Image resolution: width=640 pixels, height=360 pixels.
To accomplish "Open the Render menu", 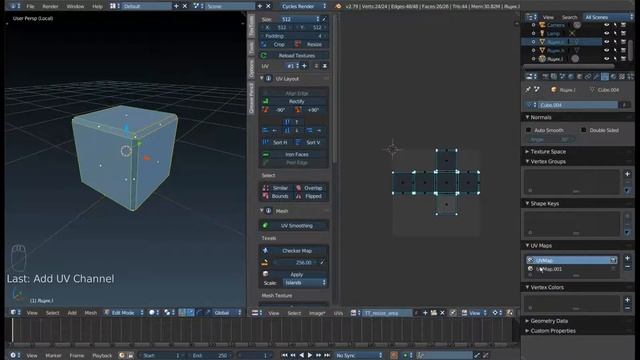I will [50, 6].
